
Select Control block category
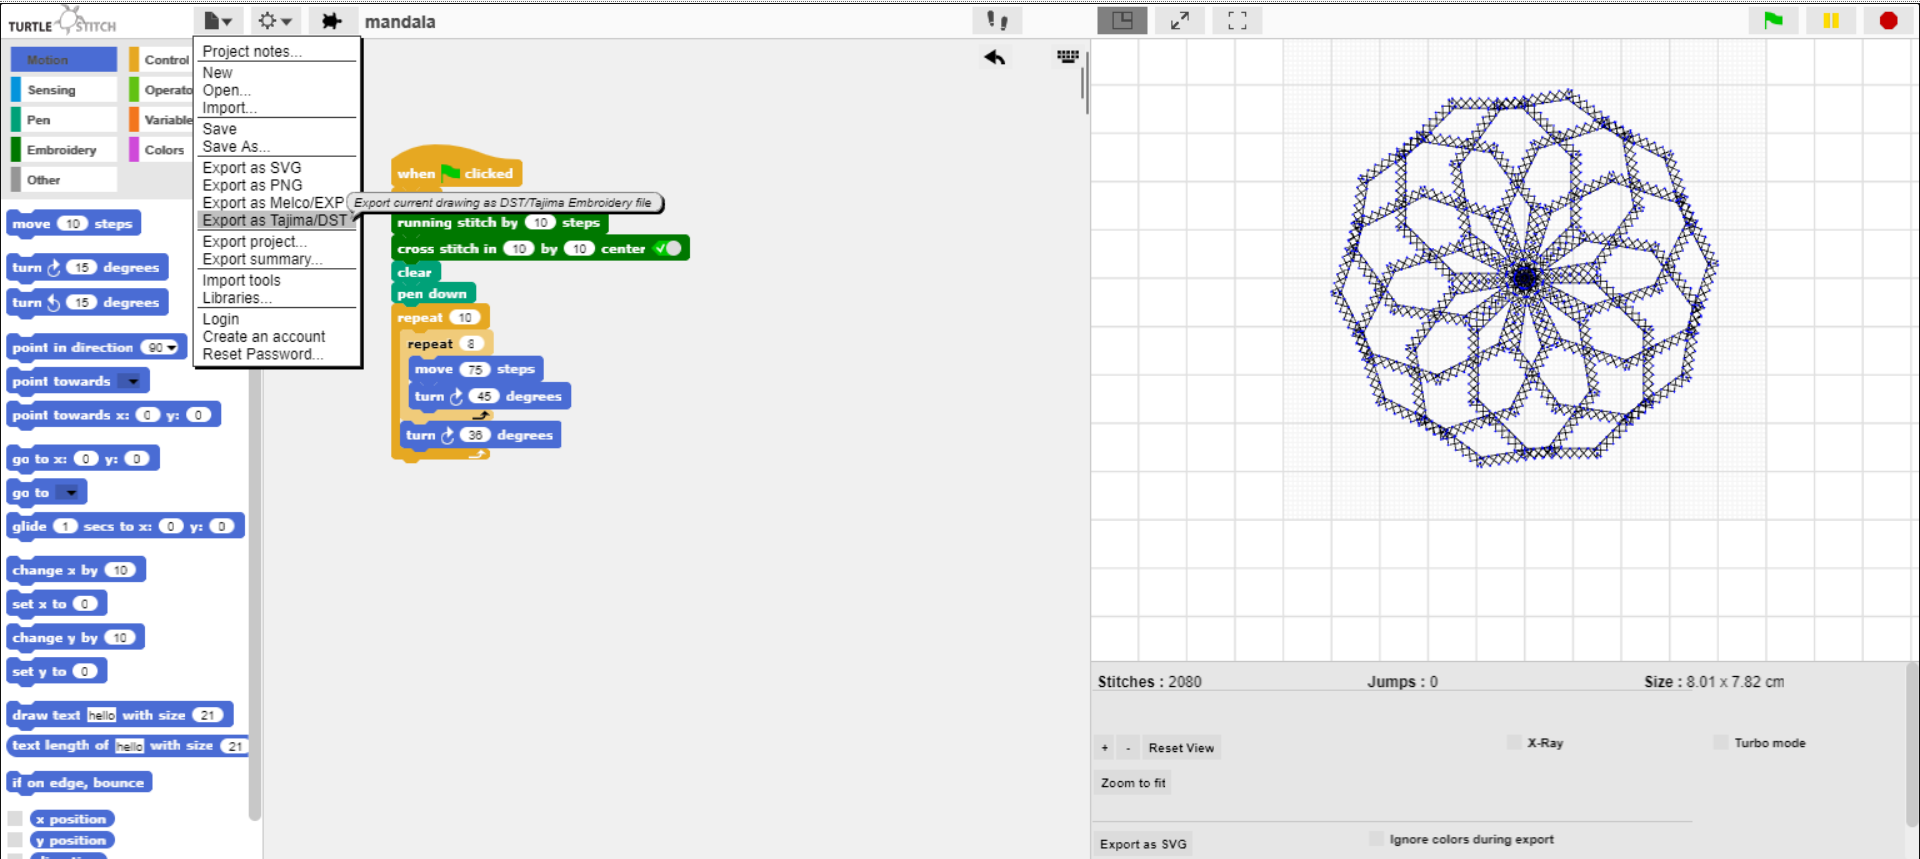[x=161, y=60]
